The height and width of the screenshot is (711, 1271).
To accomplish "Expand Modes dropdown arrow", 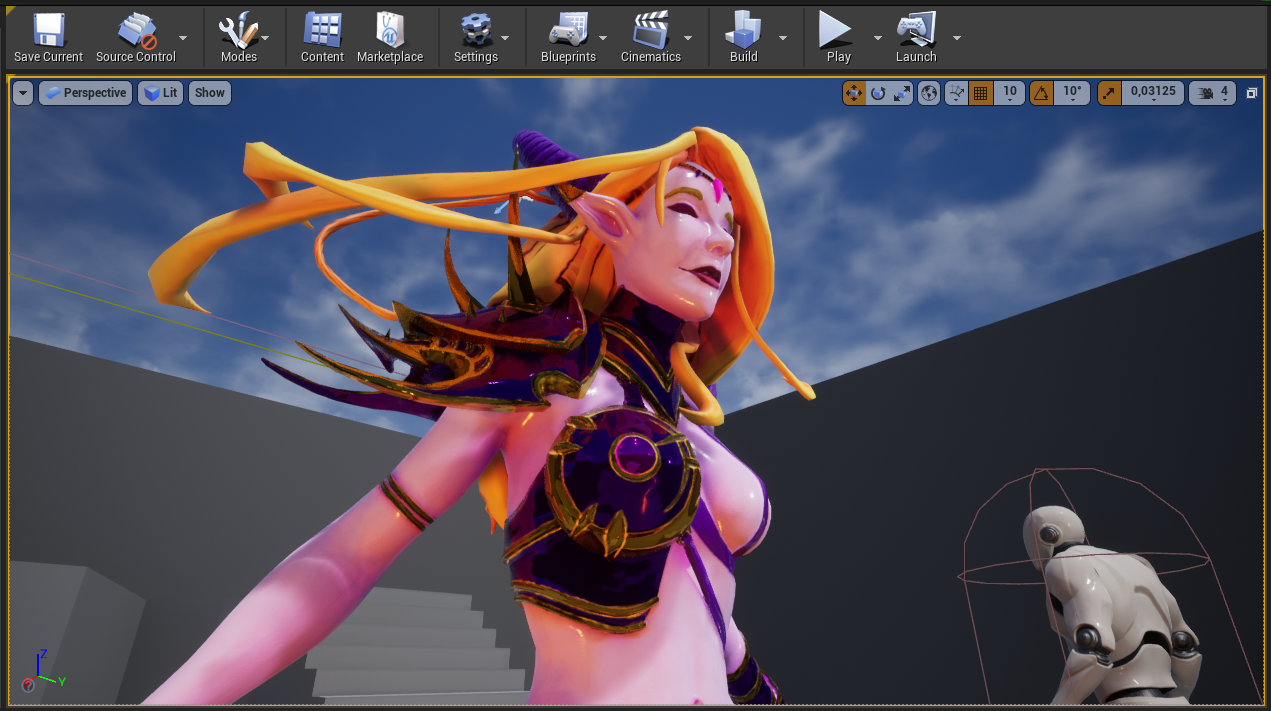I will point(267,38).
